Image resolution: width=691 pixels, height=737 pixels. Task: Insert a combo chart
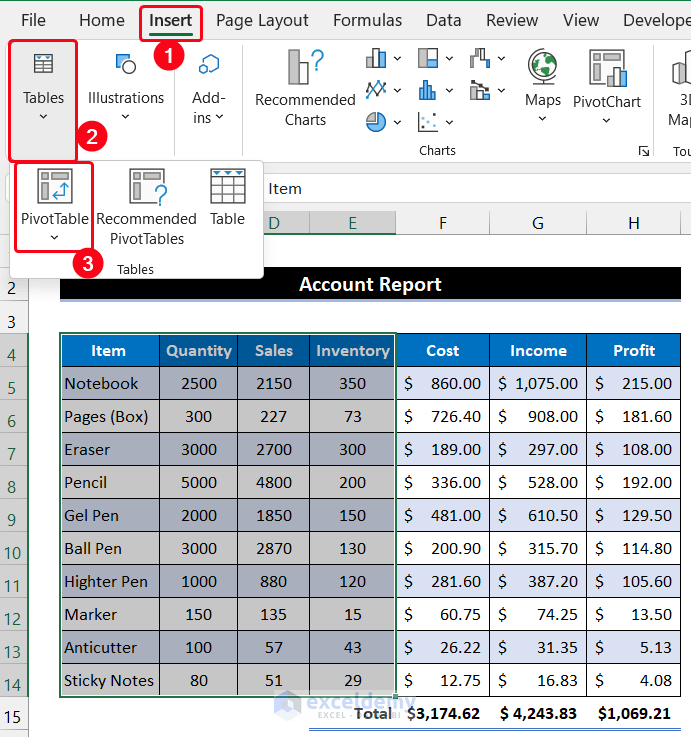(479, 90)
